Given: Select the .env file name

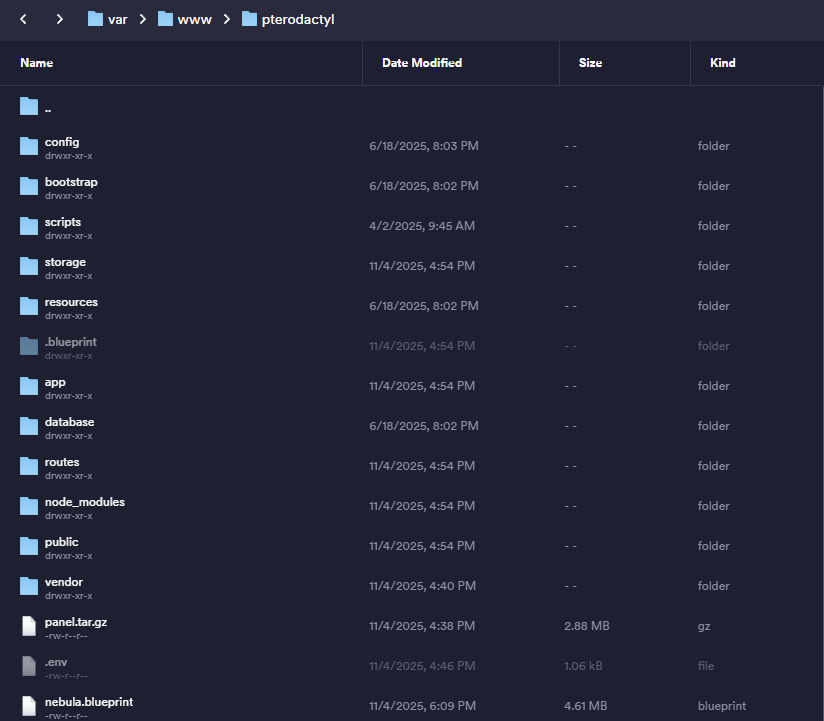Looking at the screenshot, I should (x=56, y=662).
